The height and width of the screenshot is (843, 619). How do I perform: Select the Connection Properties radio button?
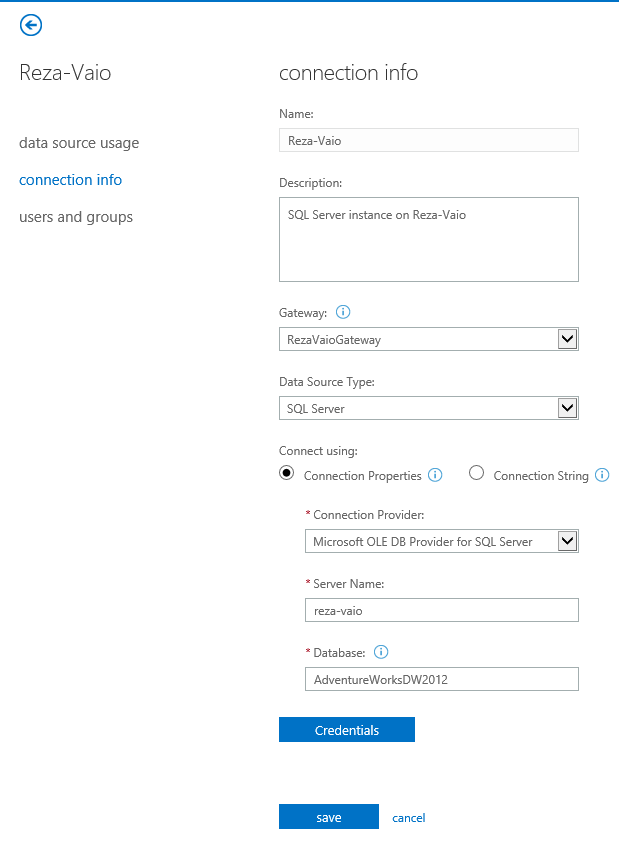[287, 473]
